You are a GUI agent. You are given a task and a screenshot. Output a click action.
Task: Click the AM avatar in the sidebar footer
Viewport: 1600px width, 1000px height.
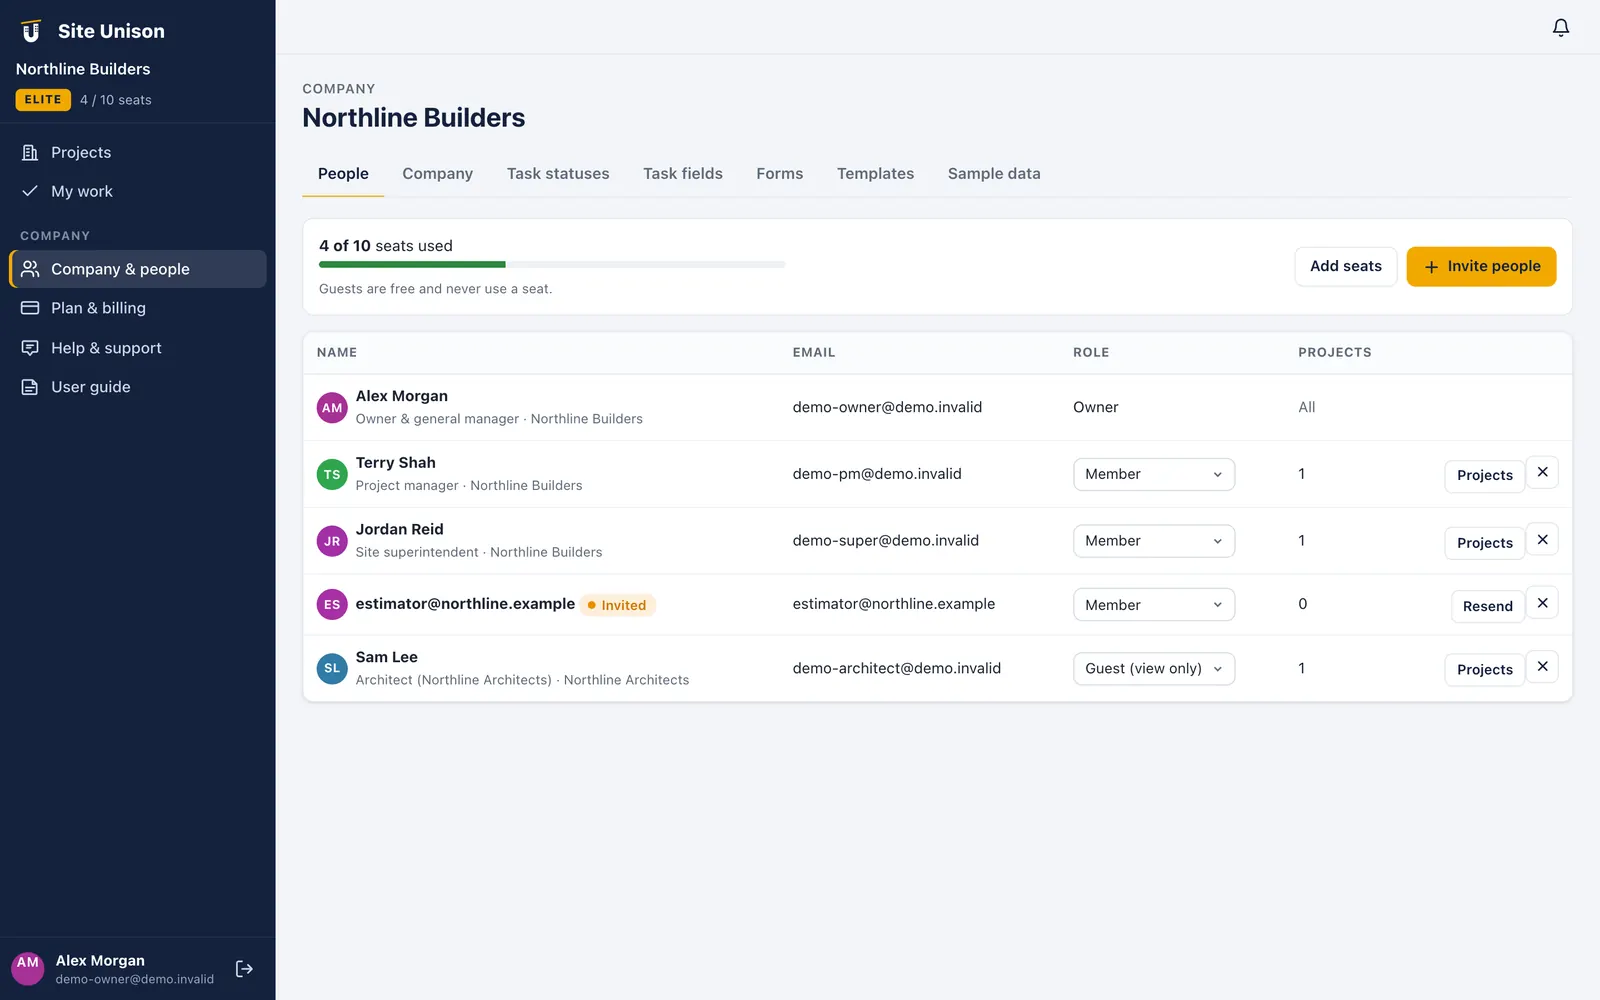pos(28,968)
